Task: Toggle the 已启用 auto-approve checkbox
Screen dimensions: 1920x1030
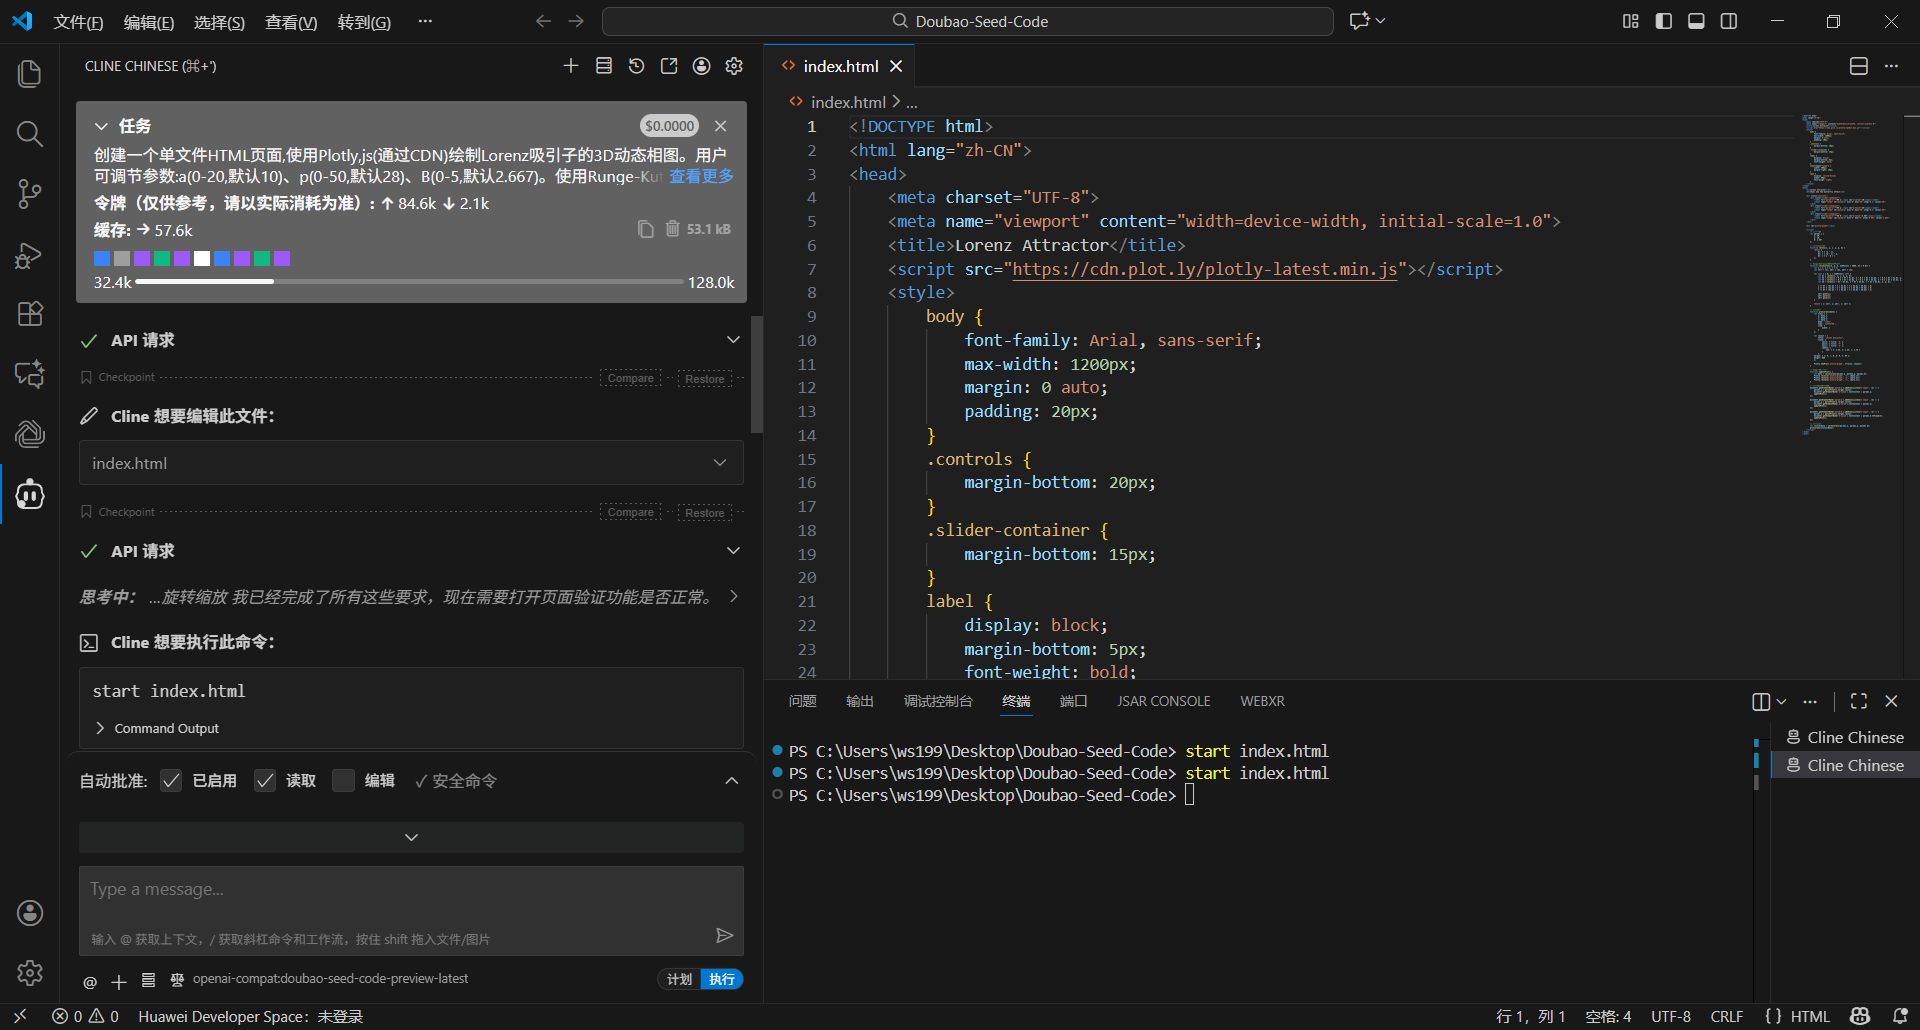Action: coord(172,781)
